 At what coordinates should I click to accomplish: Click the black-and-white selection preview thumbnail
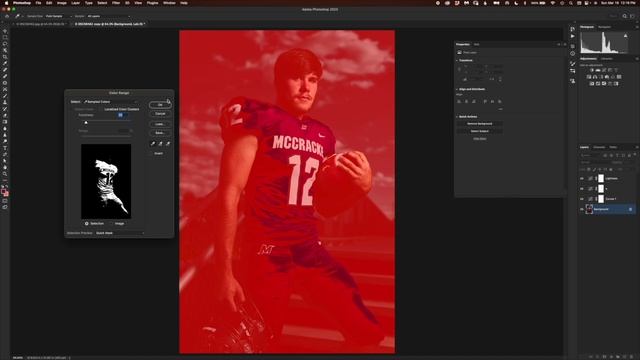(x=106, y=181)
